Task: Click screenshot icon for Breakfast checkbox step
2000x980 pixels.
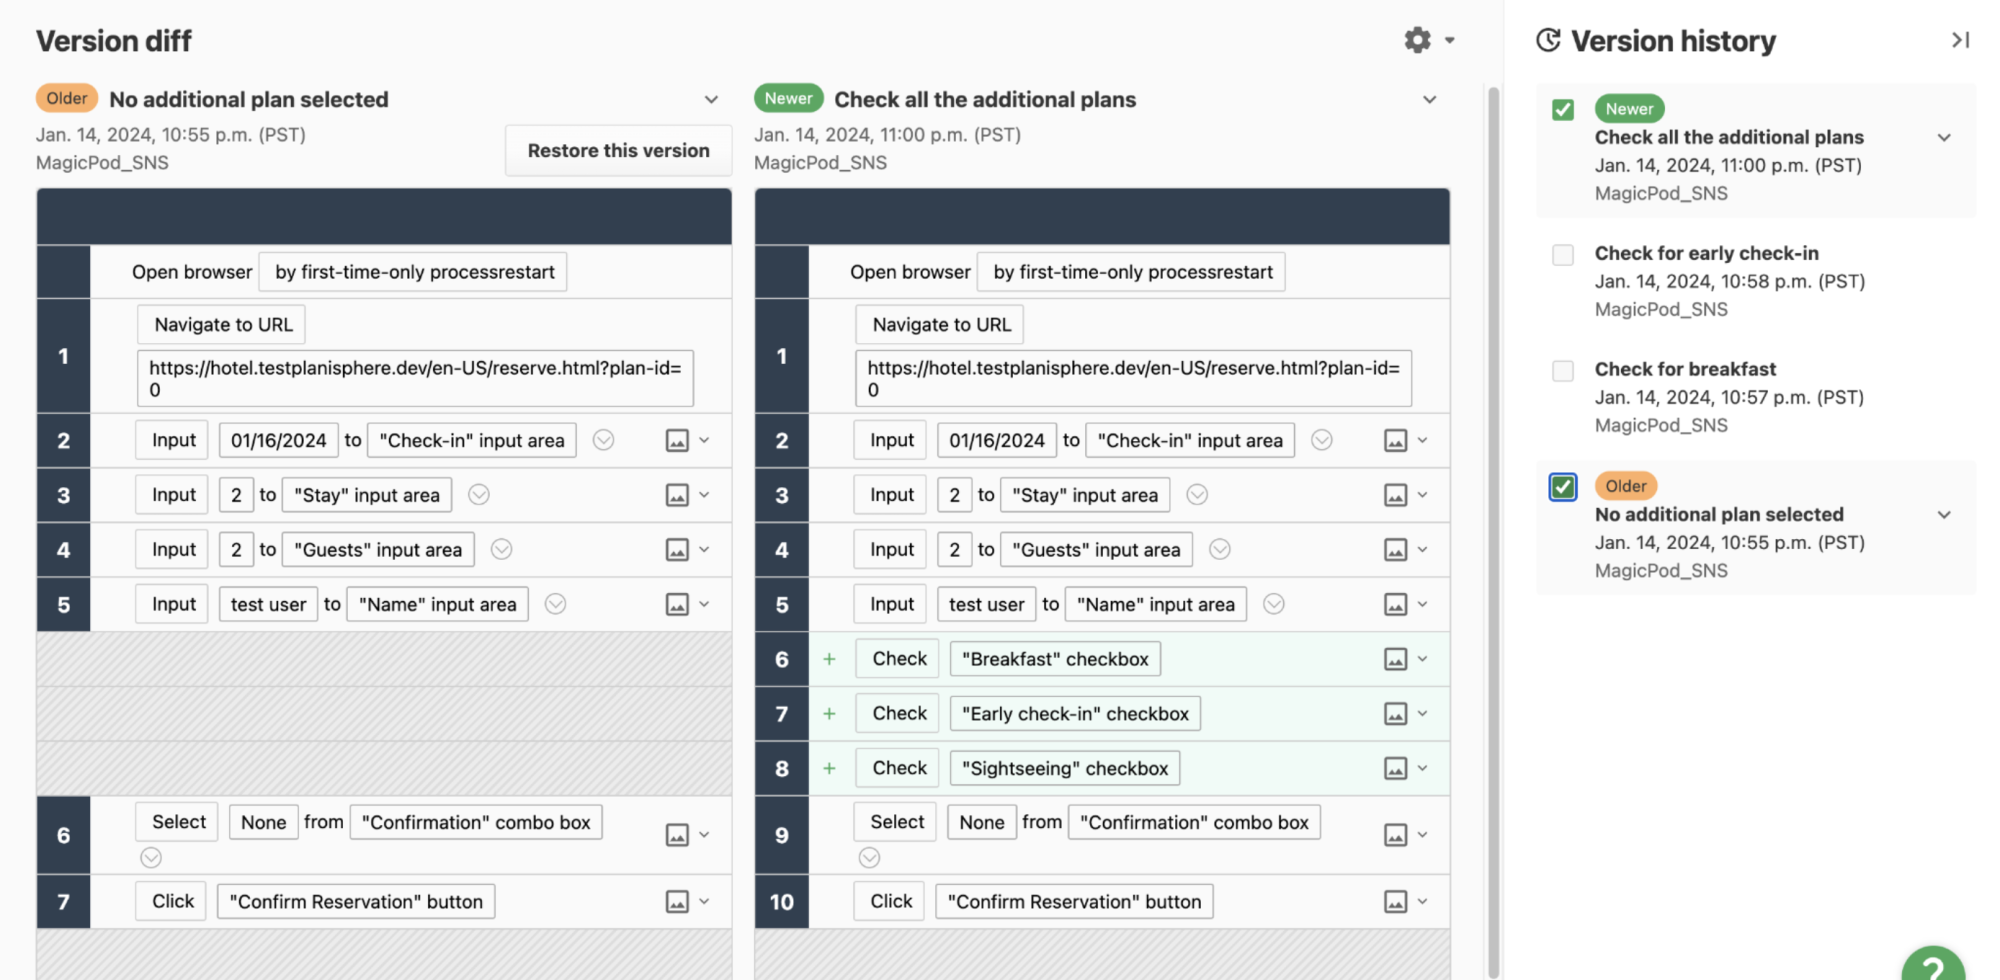Action: click(x=1395, y=659)
